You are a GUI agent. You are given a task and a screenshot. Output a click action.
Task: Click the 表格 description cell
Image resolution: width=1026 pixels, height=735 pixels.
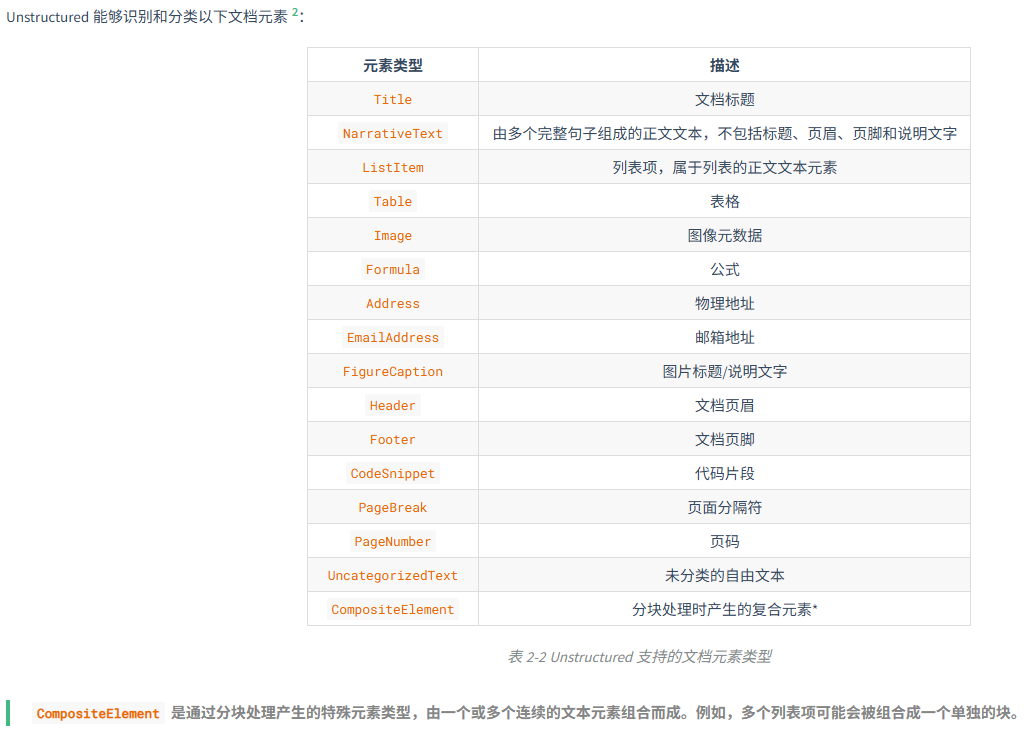pyautogui.click(x=724, y=202)
